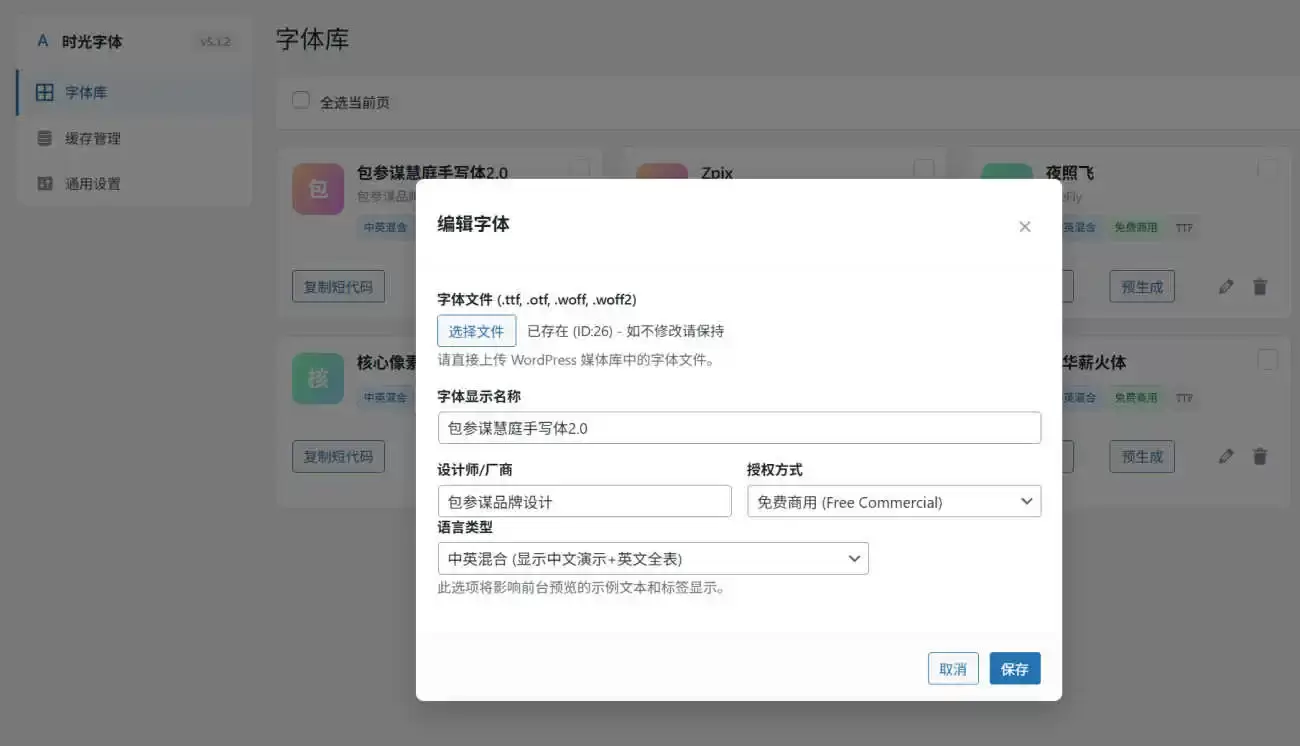1300x746 pixels.
Task: Click the edit pencil icon beside 华薪火体
Action: (x=1226, y=456)
